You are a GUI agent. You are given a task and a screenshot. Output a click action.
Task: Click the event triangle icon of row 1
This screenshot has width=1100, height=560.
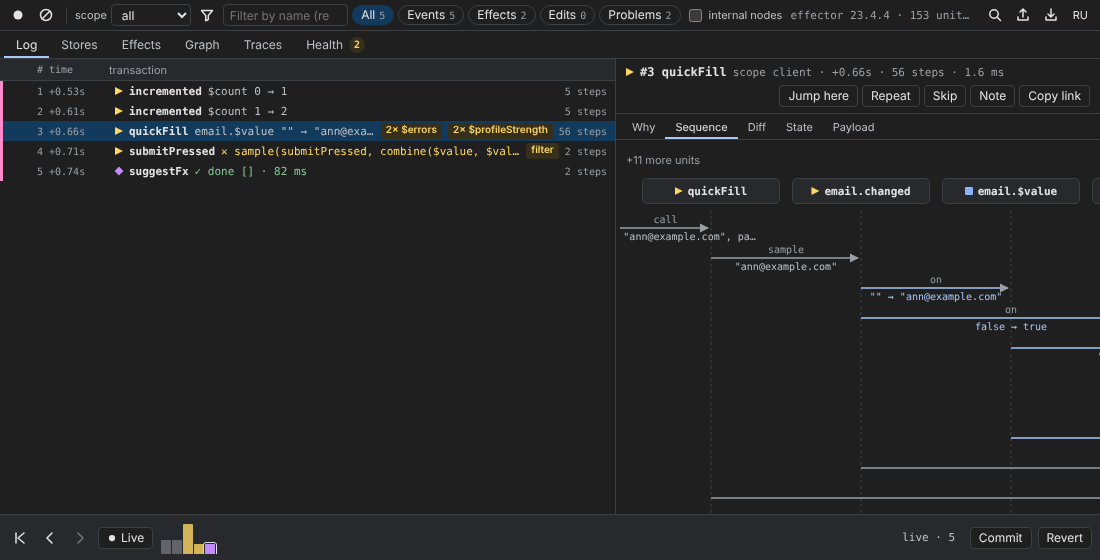(x=119, y=91)
